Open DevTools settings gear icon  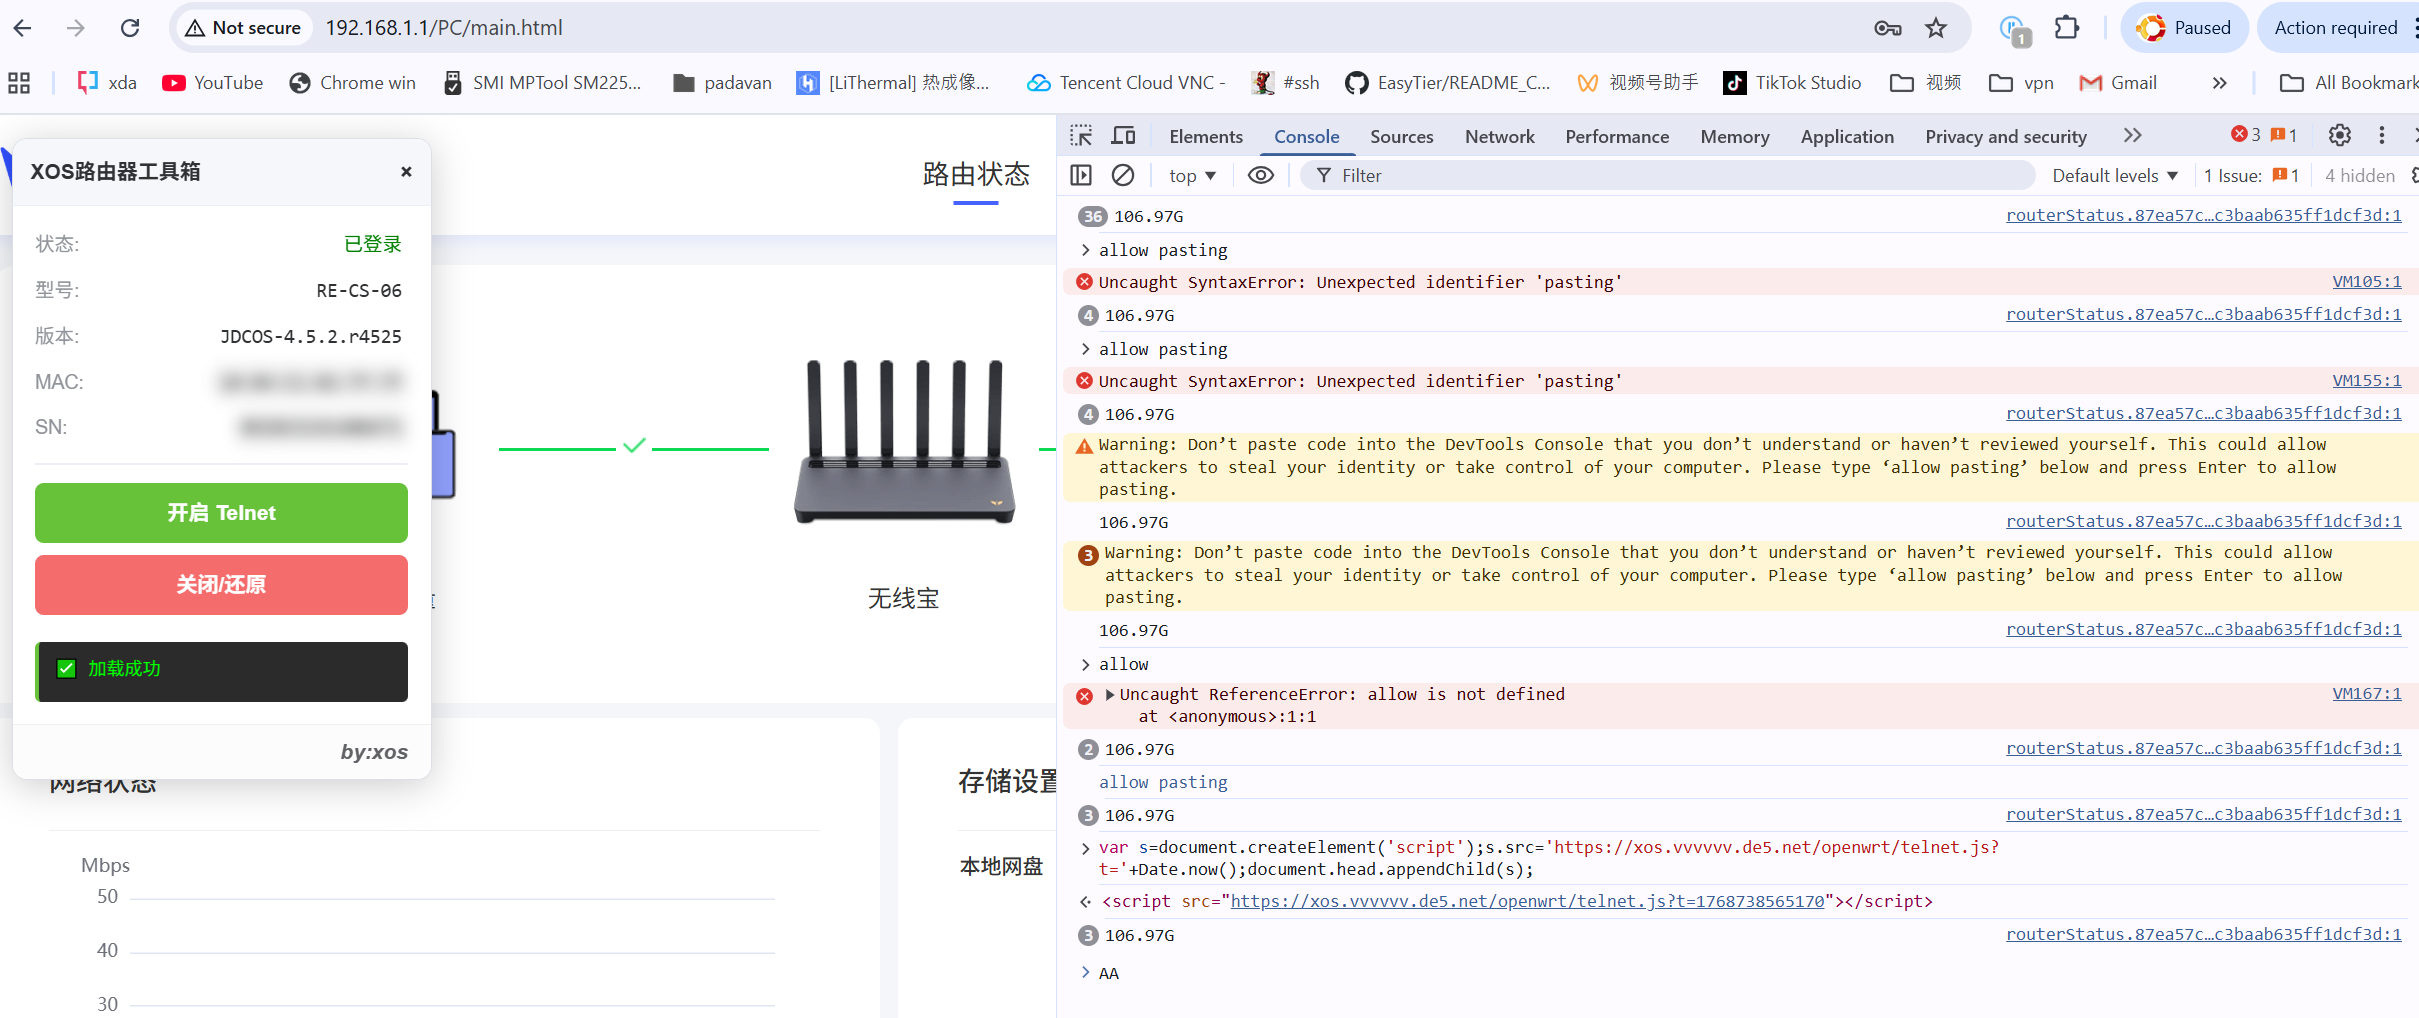2340,135
